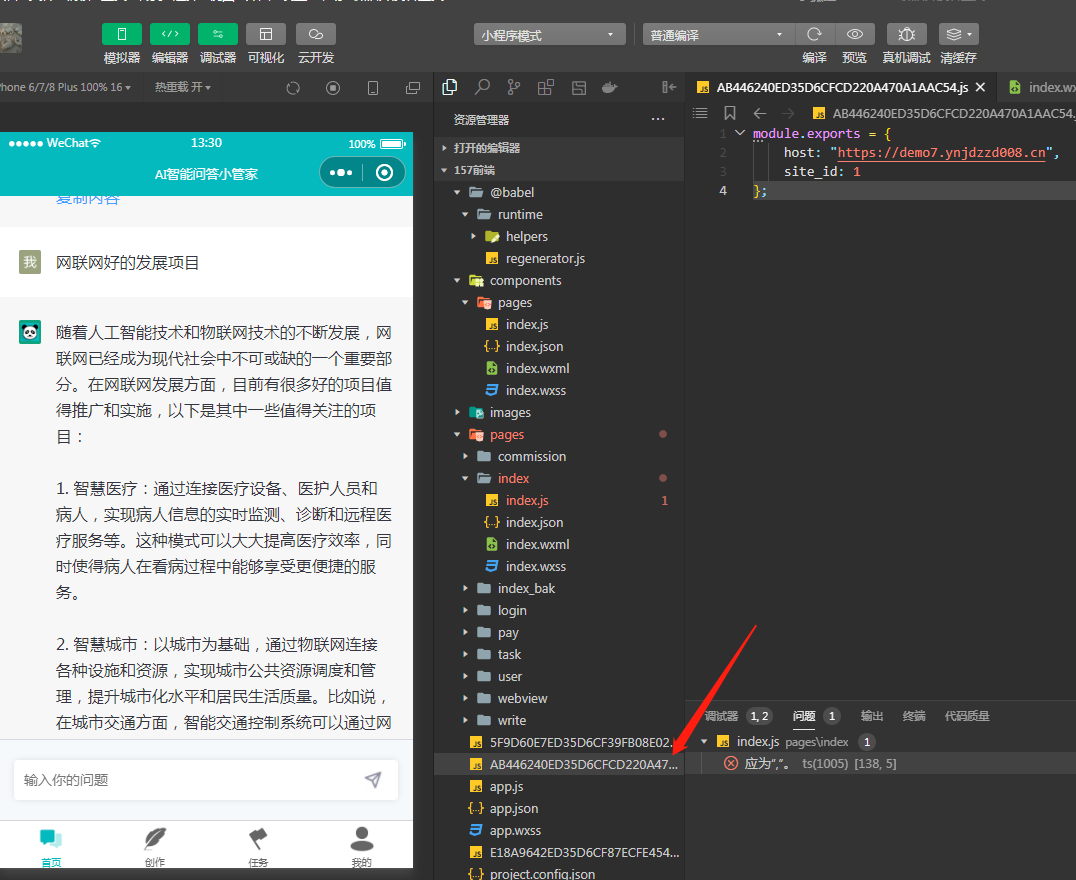The image size is (1076, 880).
Task: Open the visualization panel button
Action: point(266,34)
